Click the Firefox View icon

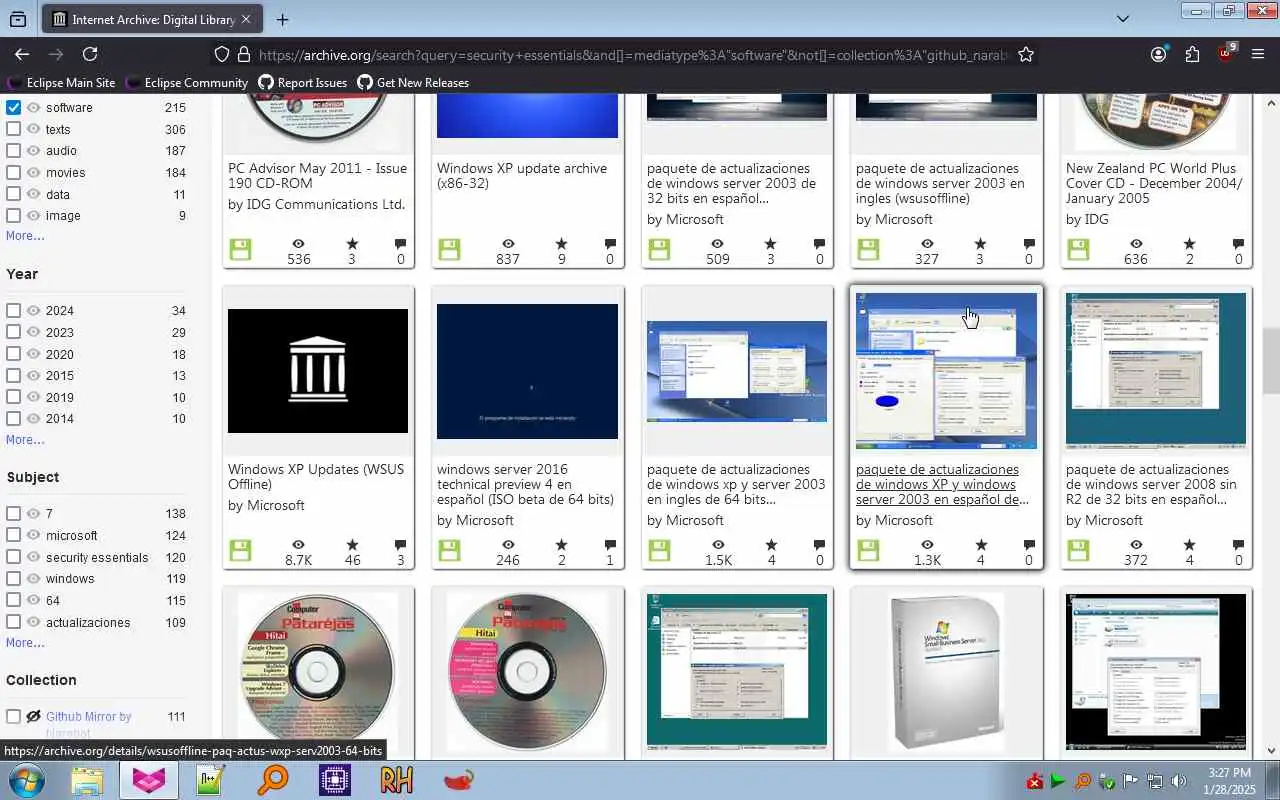point(18,19)
